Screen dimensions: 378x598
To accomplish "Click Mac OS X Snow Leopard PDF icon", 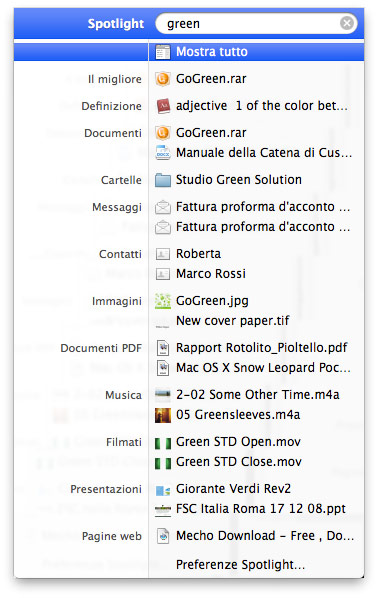I will tap(163, 368).
